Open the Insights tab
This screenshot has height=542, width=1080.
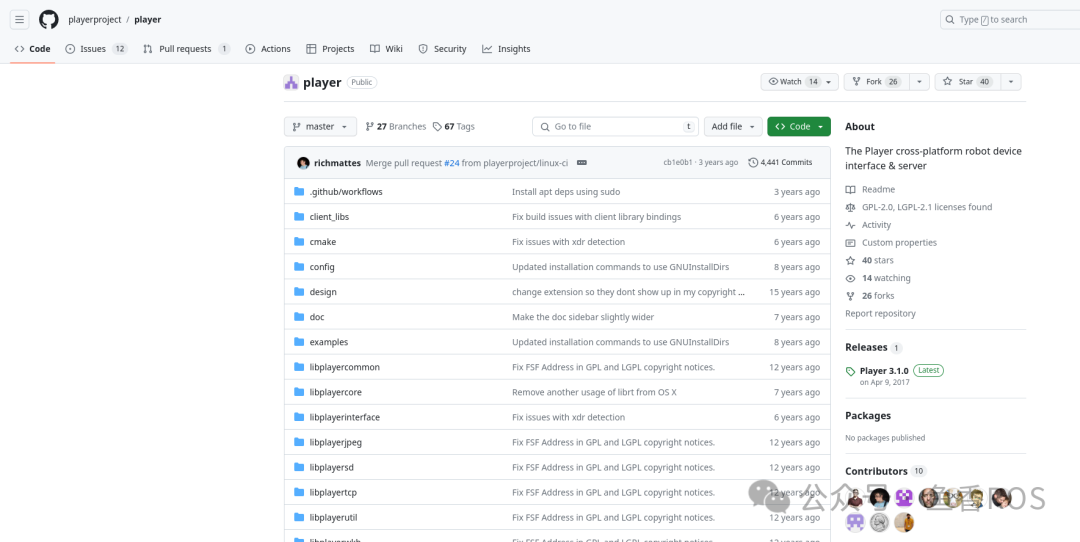point(506,49)
